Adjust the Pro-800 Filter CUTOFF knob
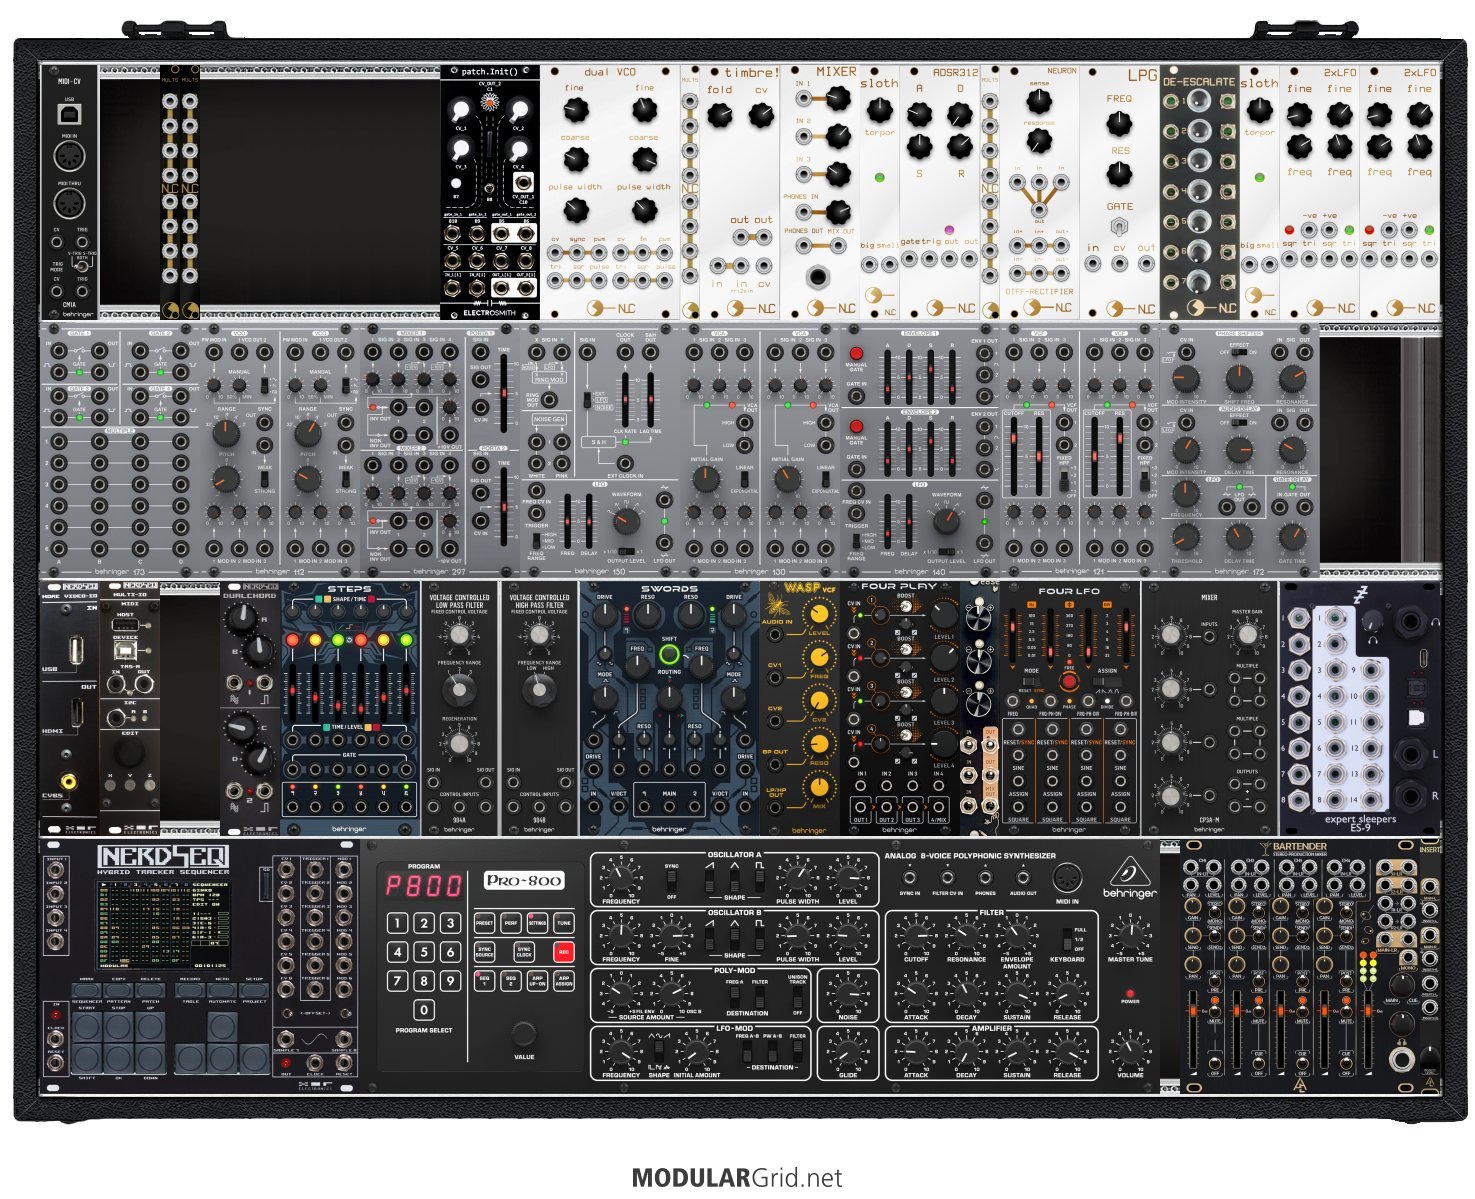The image size is (1475, 1199). [915, 936]
